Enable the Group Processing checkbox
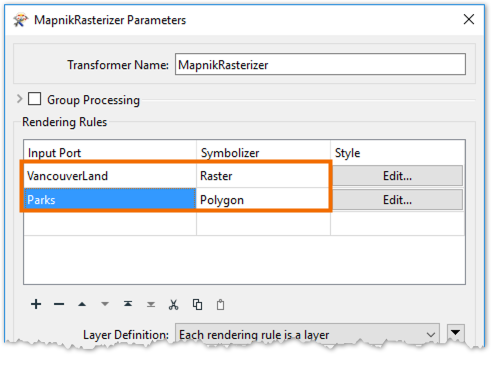 pyautogui.click(x=34, y=99)
